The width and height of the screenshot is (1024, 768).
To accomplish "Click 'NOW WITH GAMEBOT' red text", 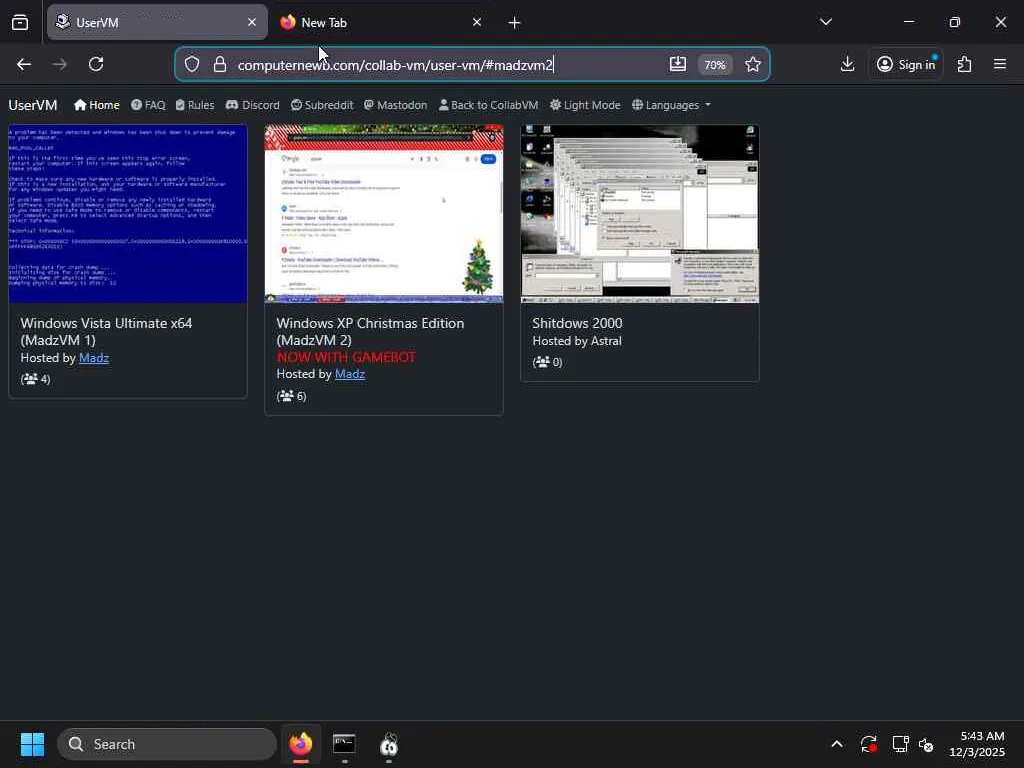I will (x=346, y=357).
